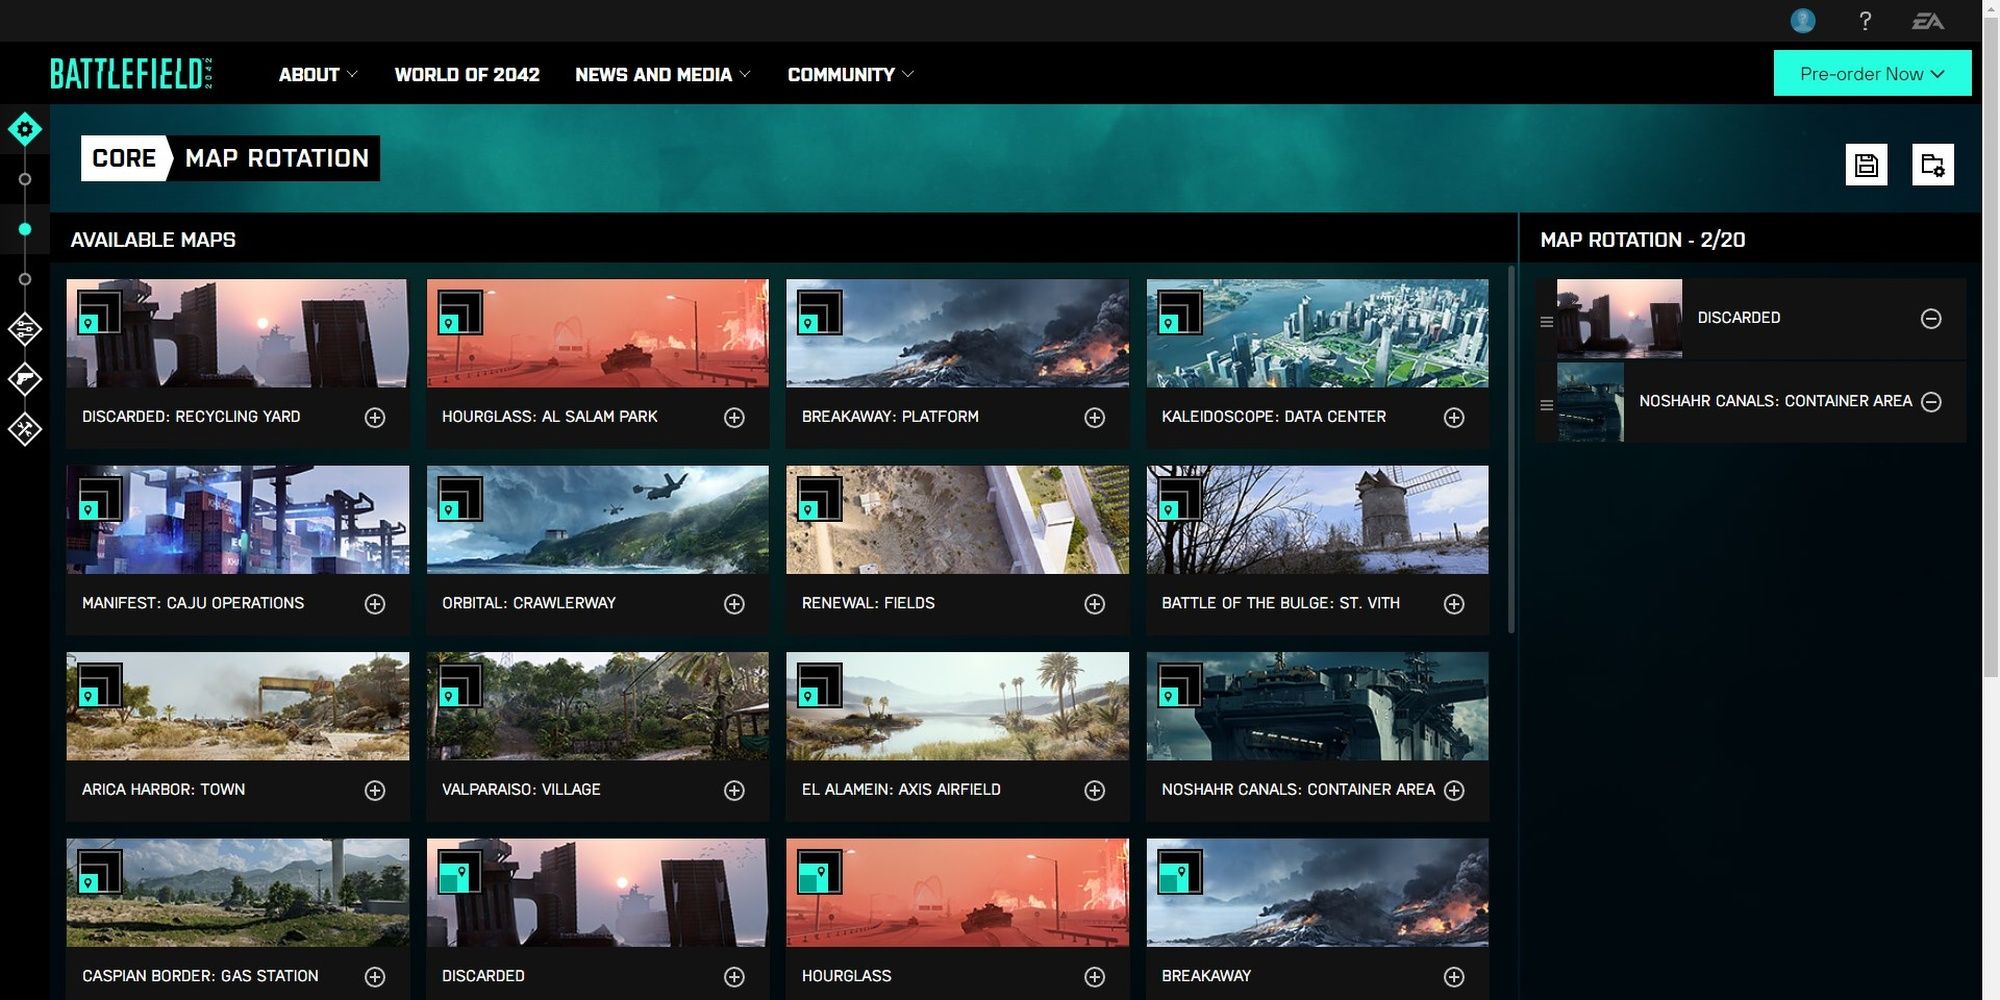Add Hourglass: Al Salam Park map
The image size is (2000, 1000).
tap(734, 418)
